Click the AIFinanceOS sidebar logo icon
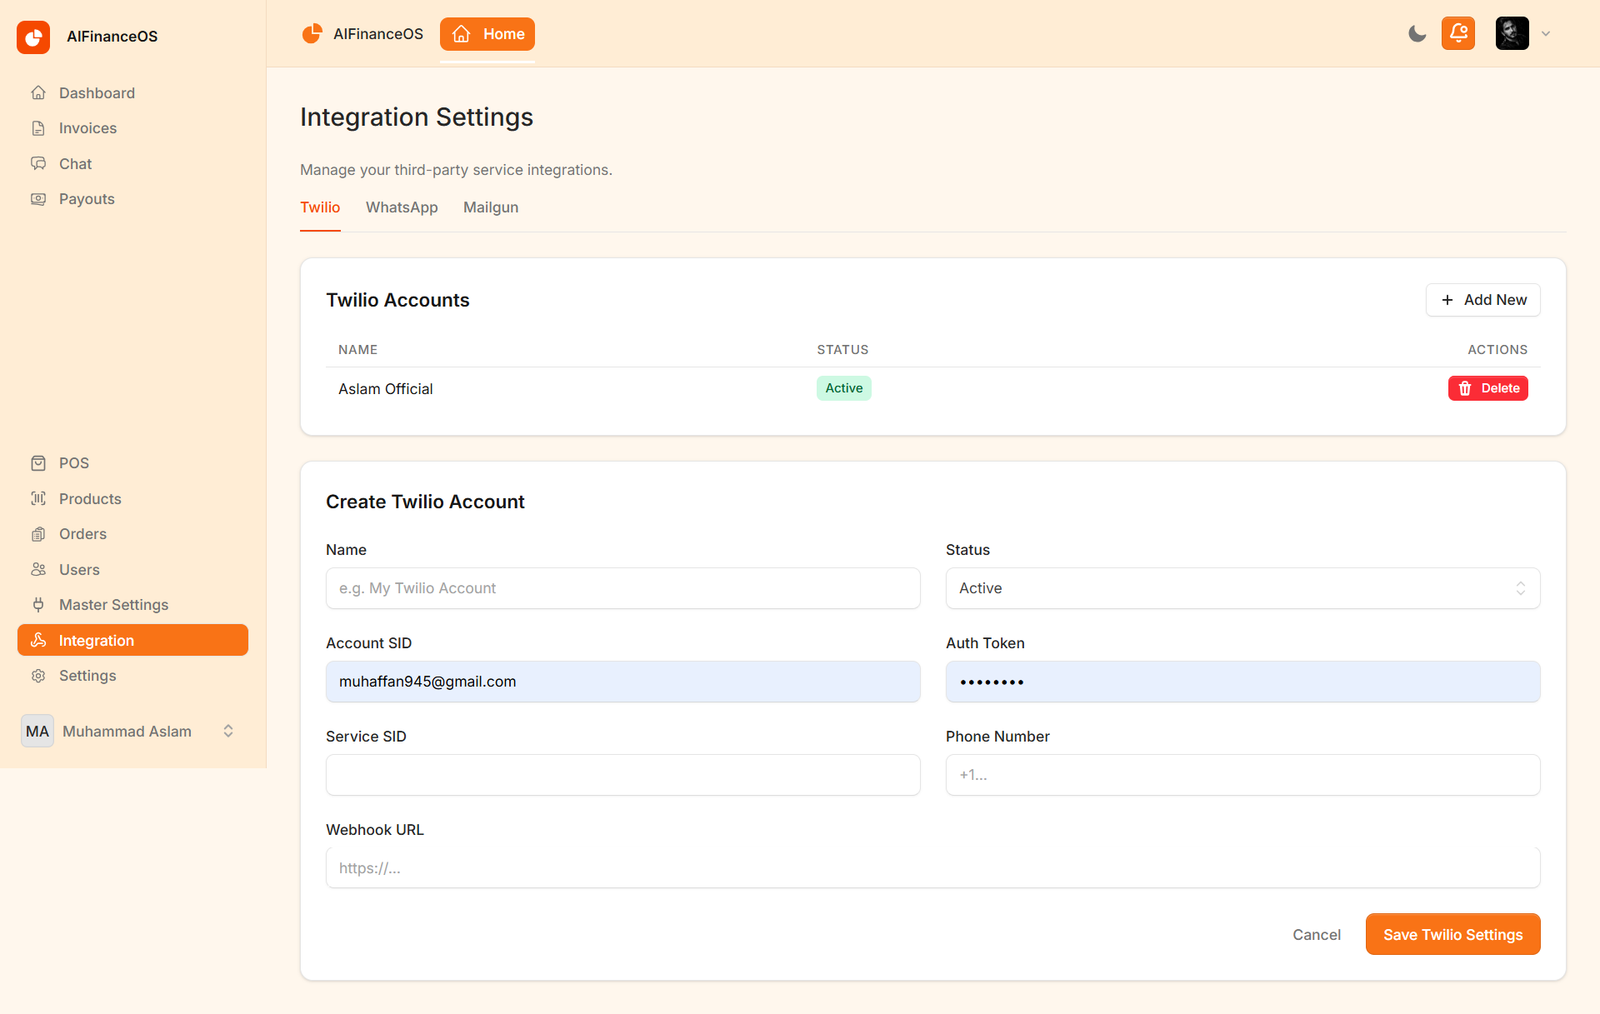Viewport: 1600px width, 1014px height. click(x=33, y=37)
